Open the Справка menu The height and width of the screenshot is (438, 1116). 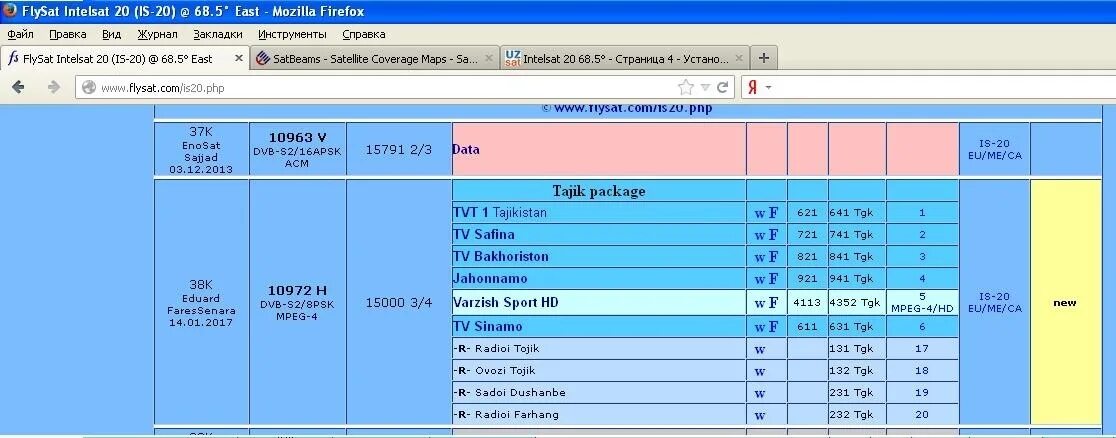tap(364, 34)
